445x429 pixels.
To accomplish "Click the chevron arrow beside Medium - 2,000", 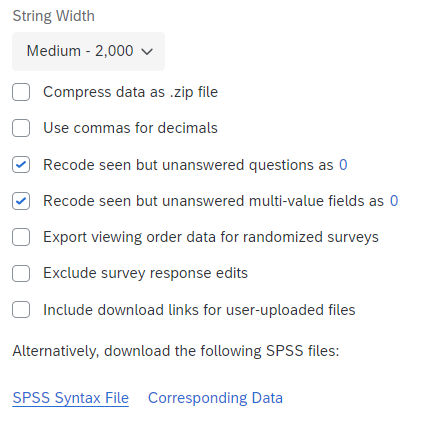I will [x=147, y=52].
